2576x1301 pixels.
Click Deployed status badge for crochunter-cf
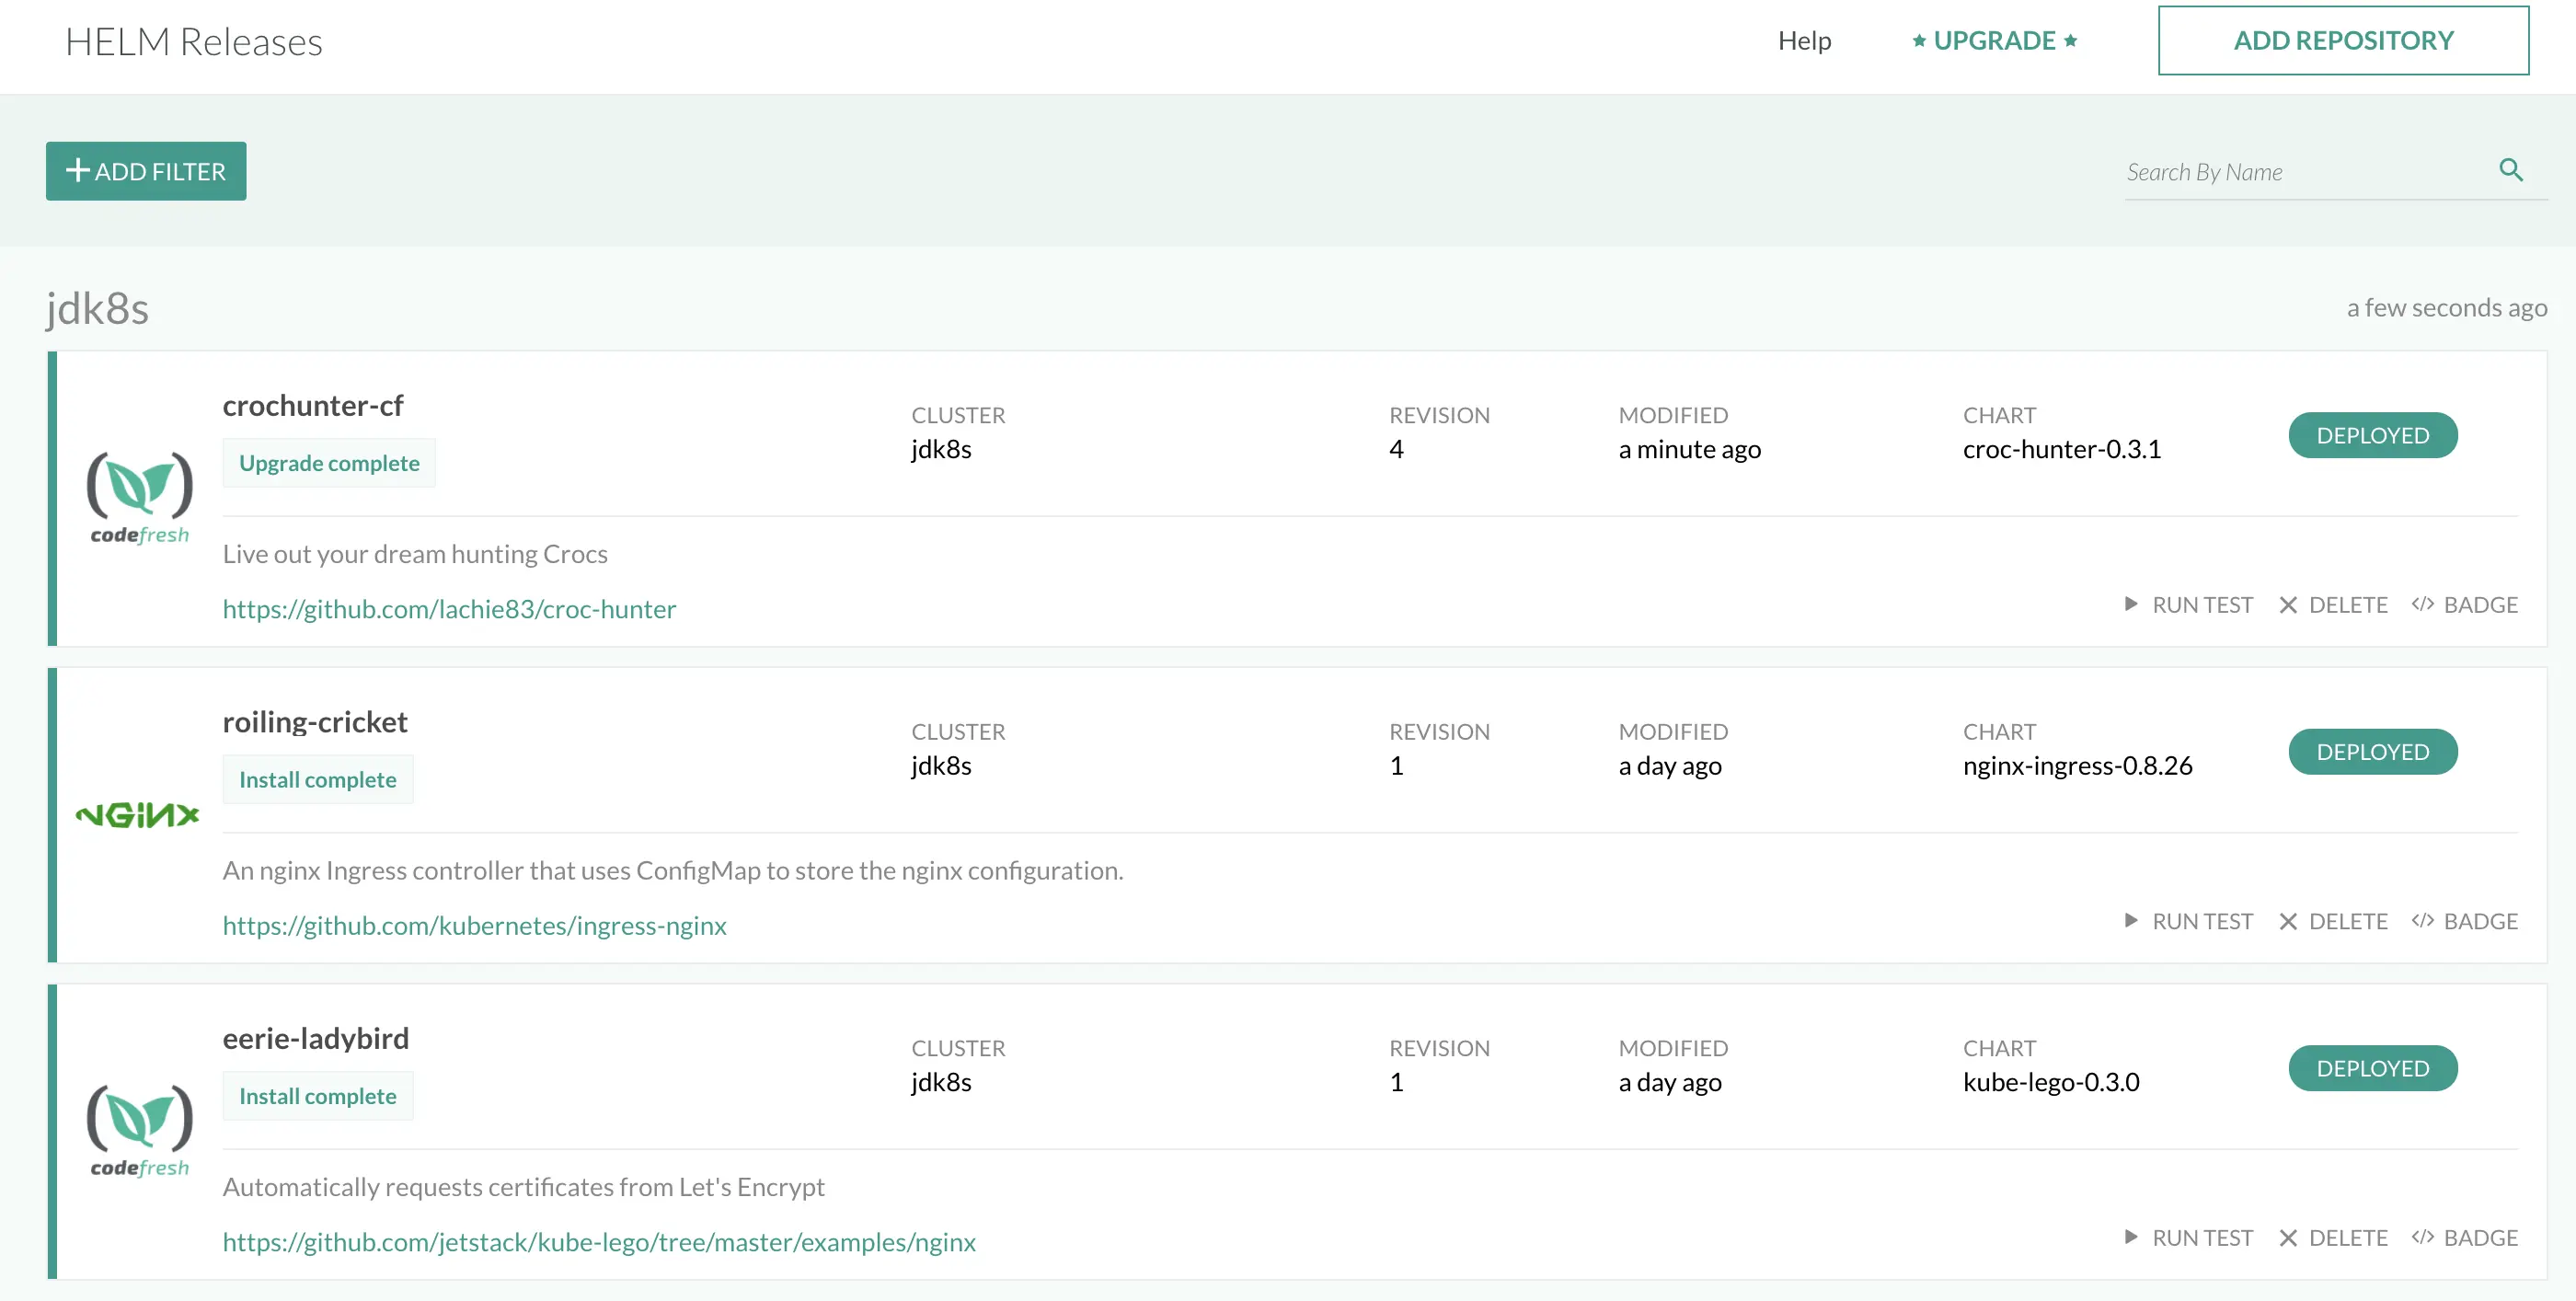(x=2372, y=435)
